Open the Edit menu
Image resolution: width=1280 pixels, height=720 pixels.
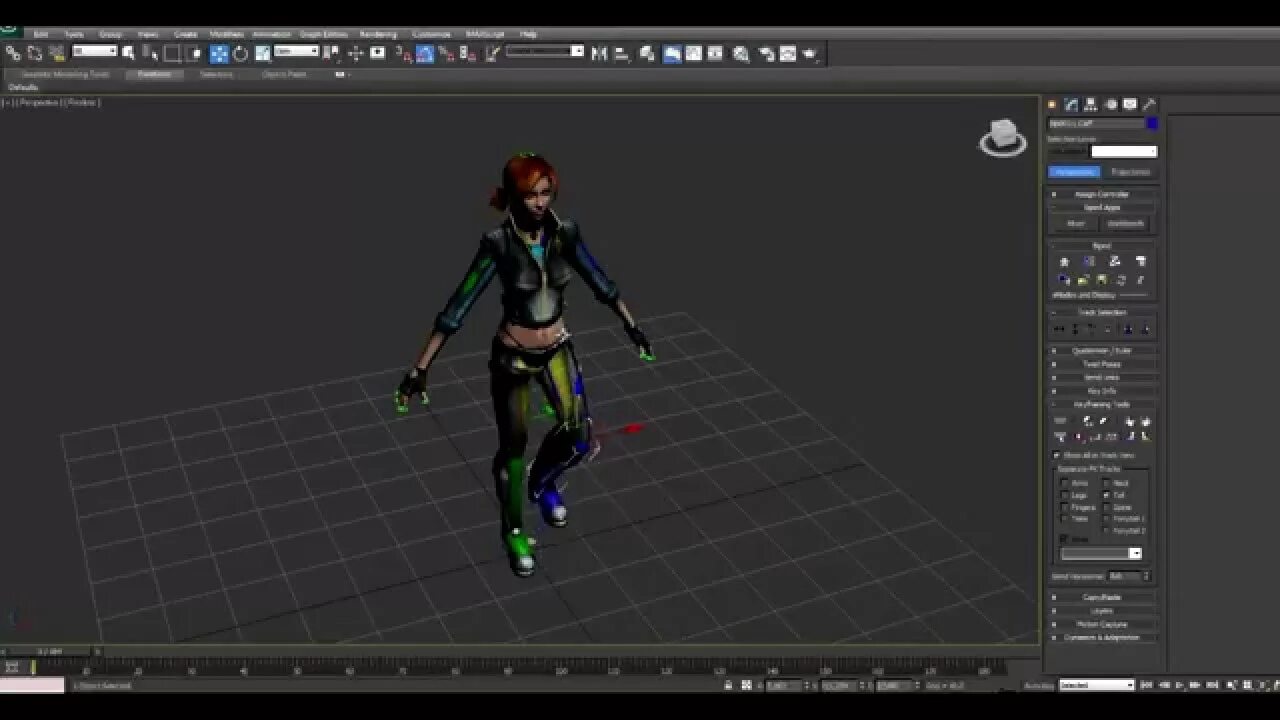[41, 34]
